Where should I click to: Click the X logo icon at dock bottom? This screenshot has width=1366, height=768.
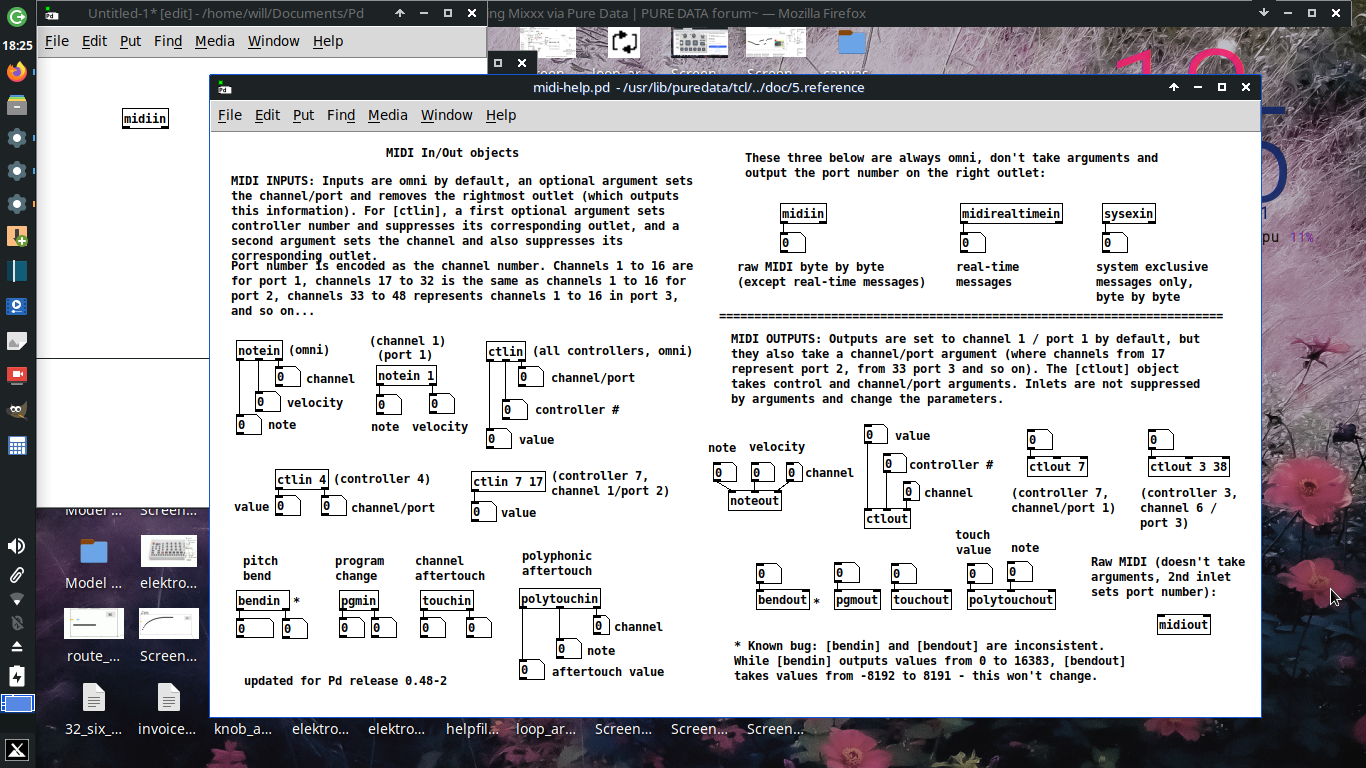17,751
